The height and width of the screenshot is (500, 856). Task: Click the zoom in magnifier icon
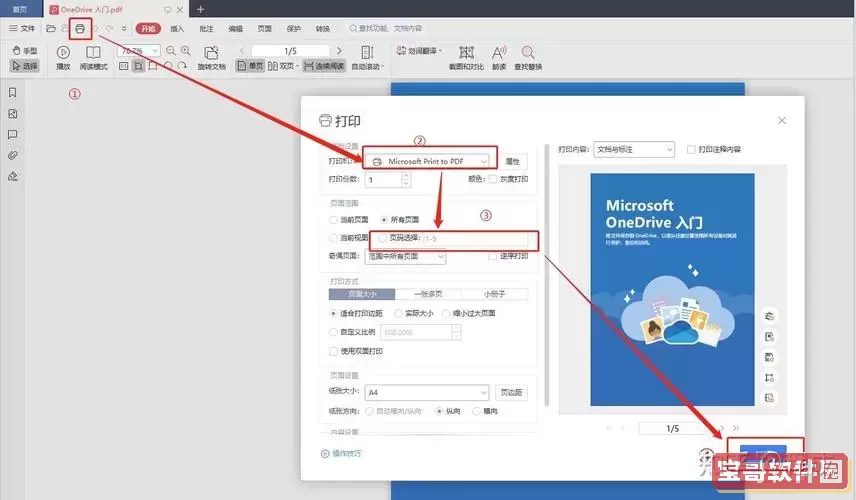click(x=186, y=51)
